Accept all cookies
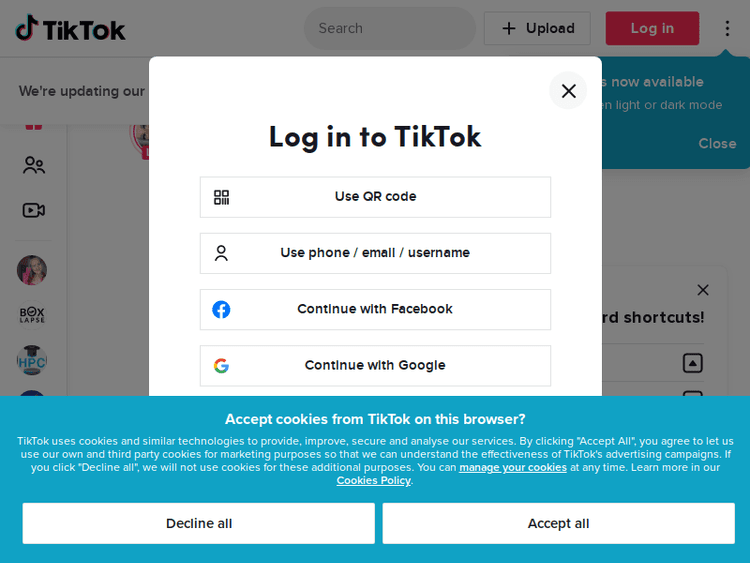The image size is (750, 563). click(x=558, y=523)
